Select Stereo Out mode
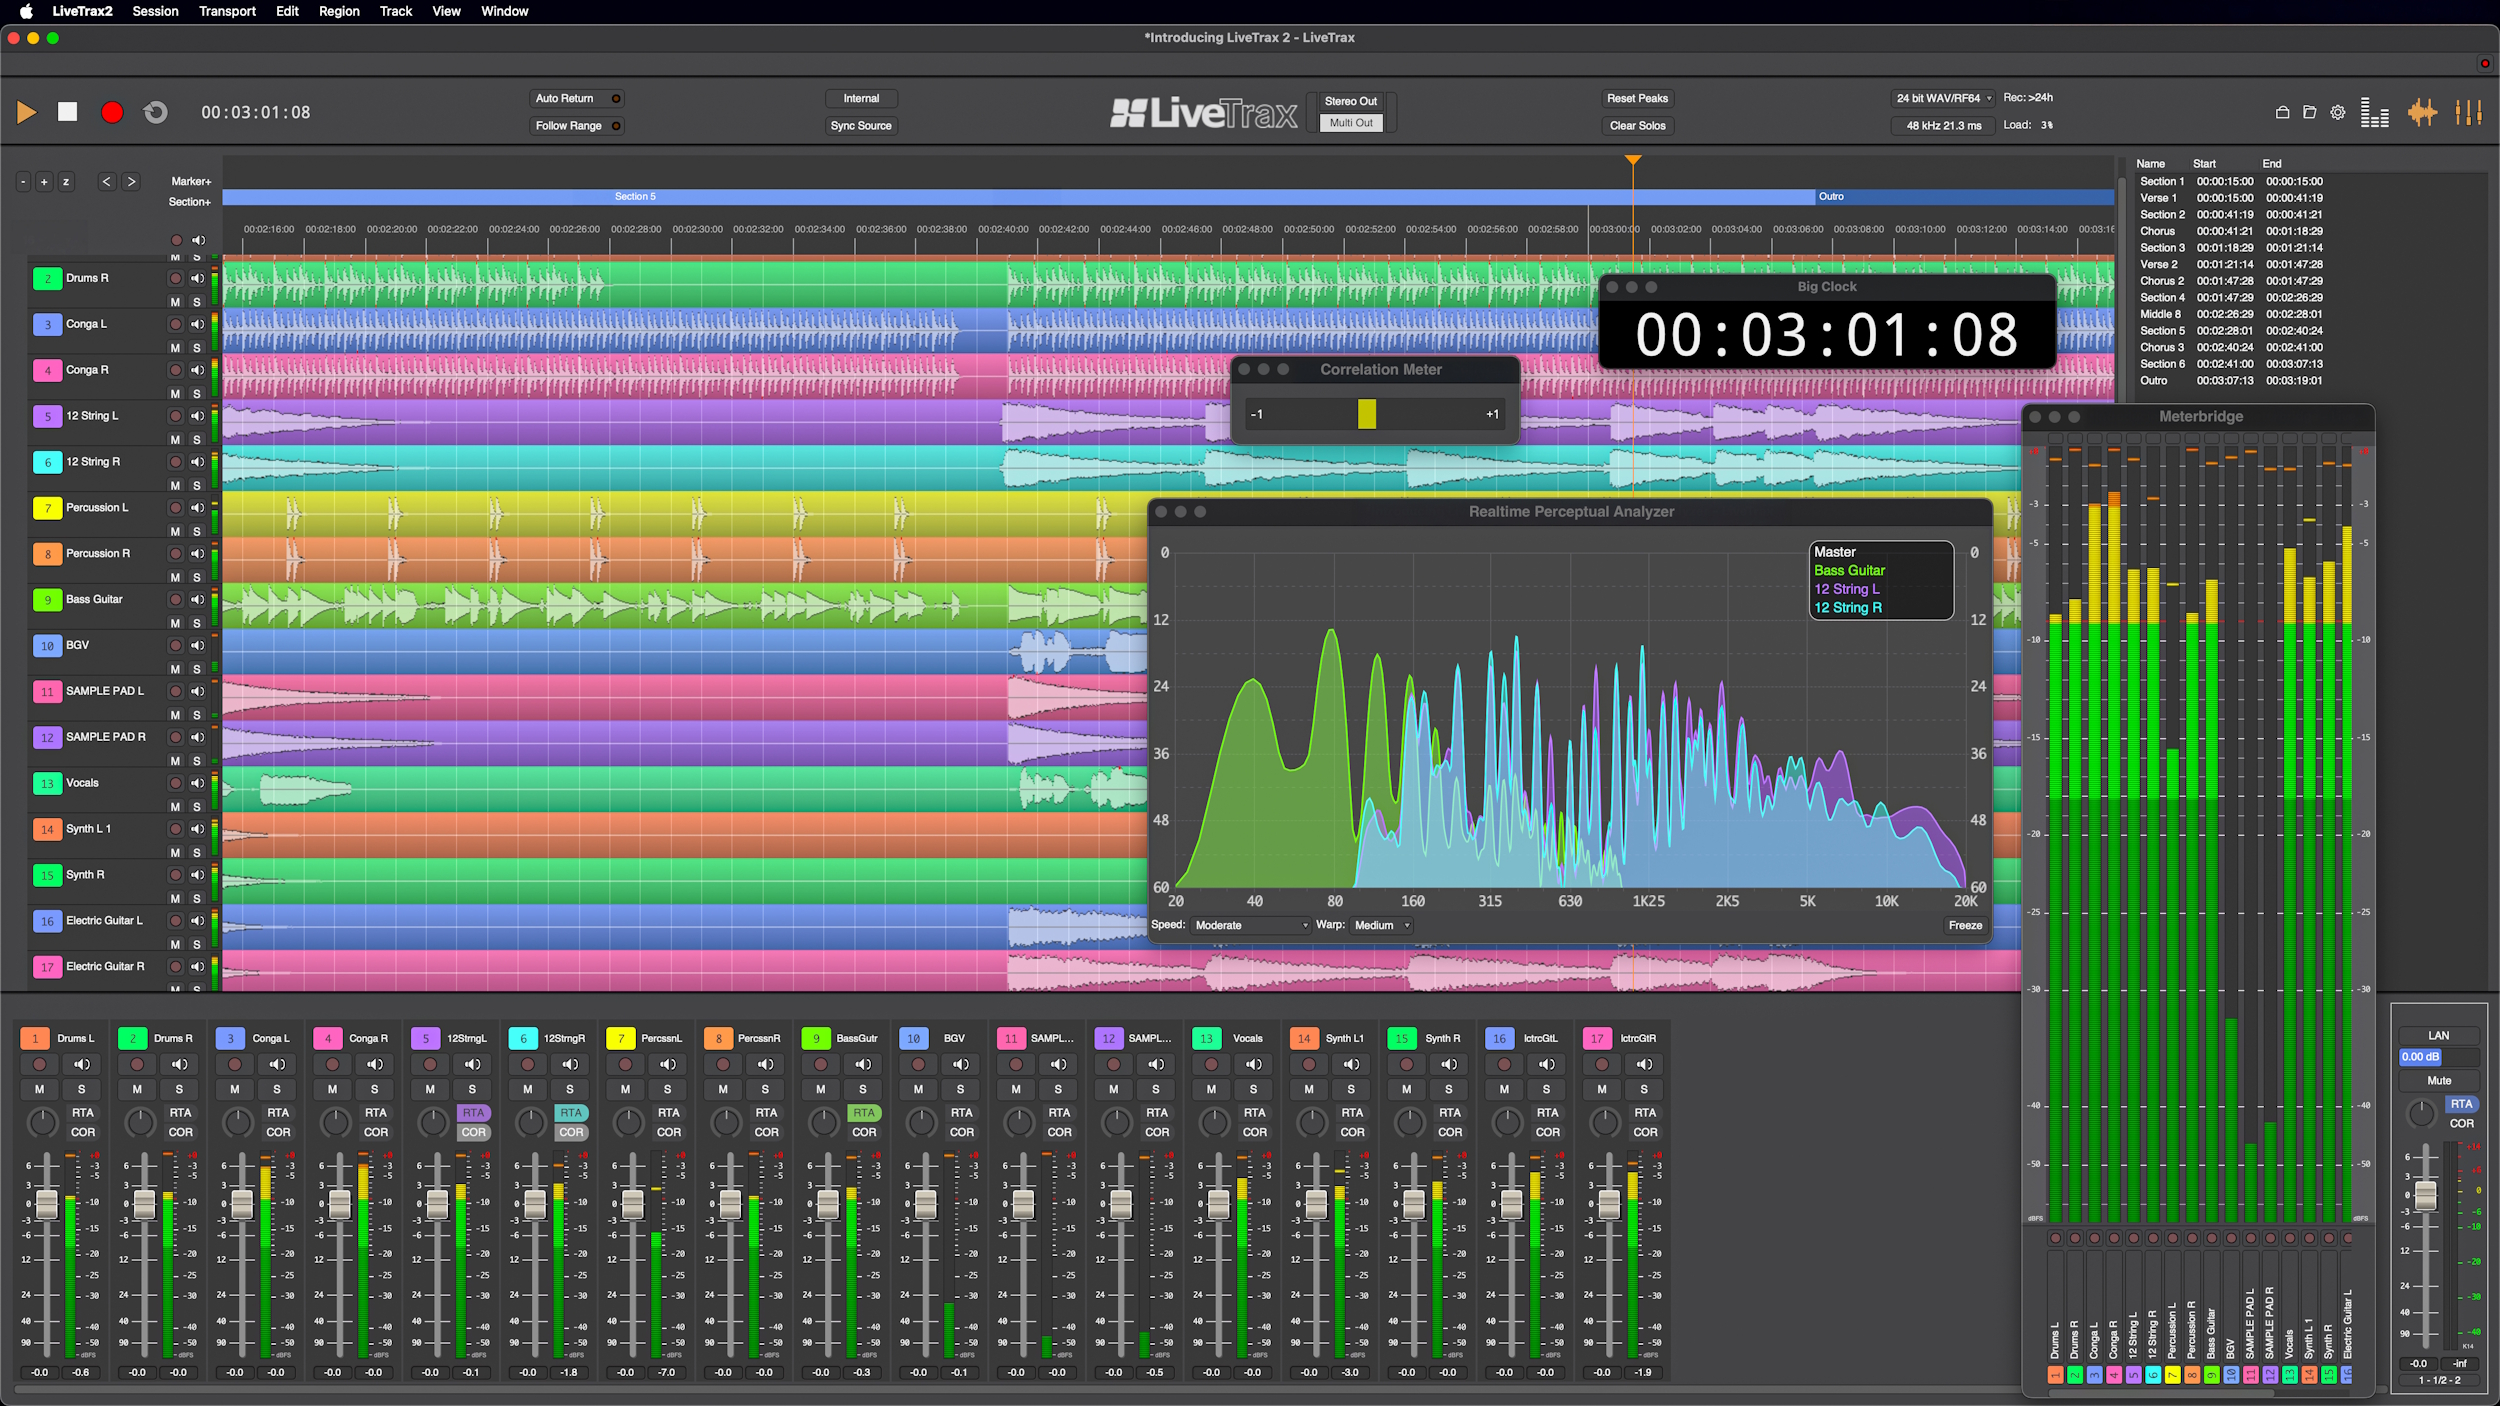This screenshot has height=1406, width=2500. [x=1351, y=101]
